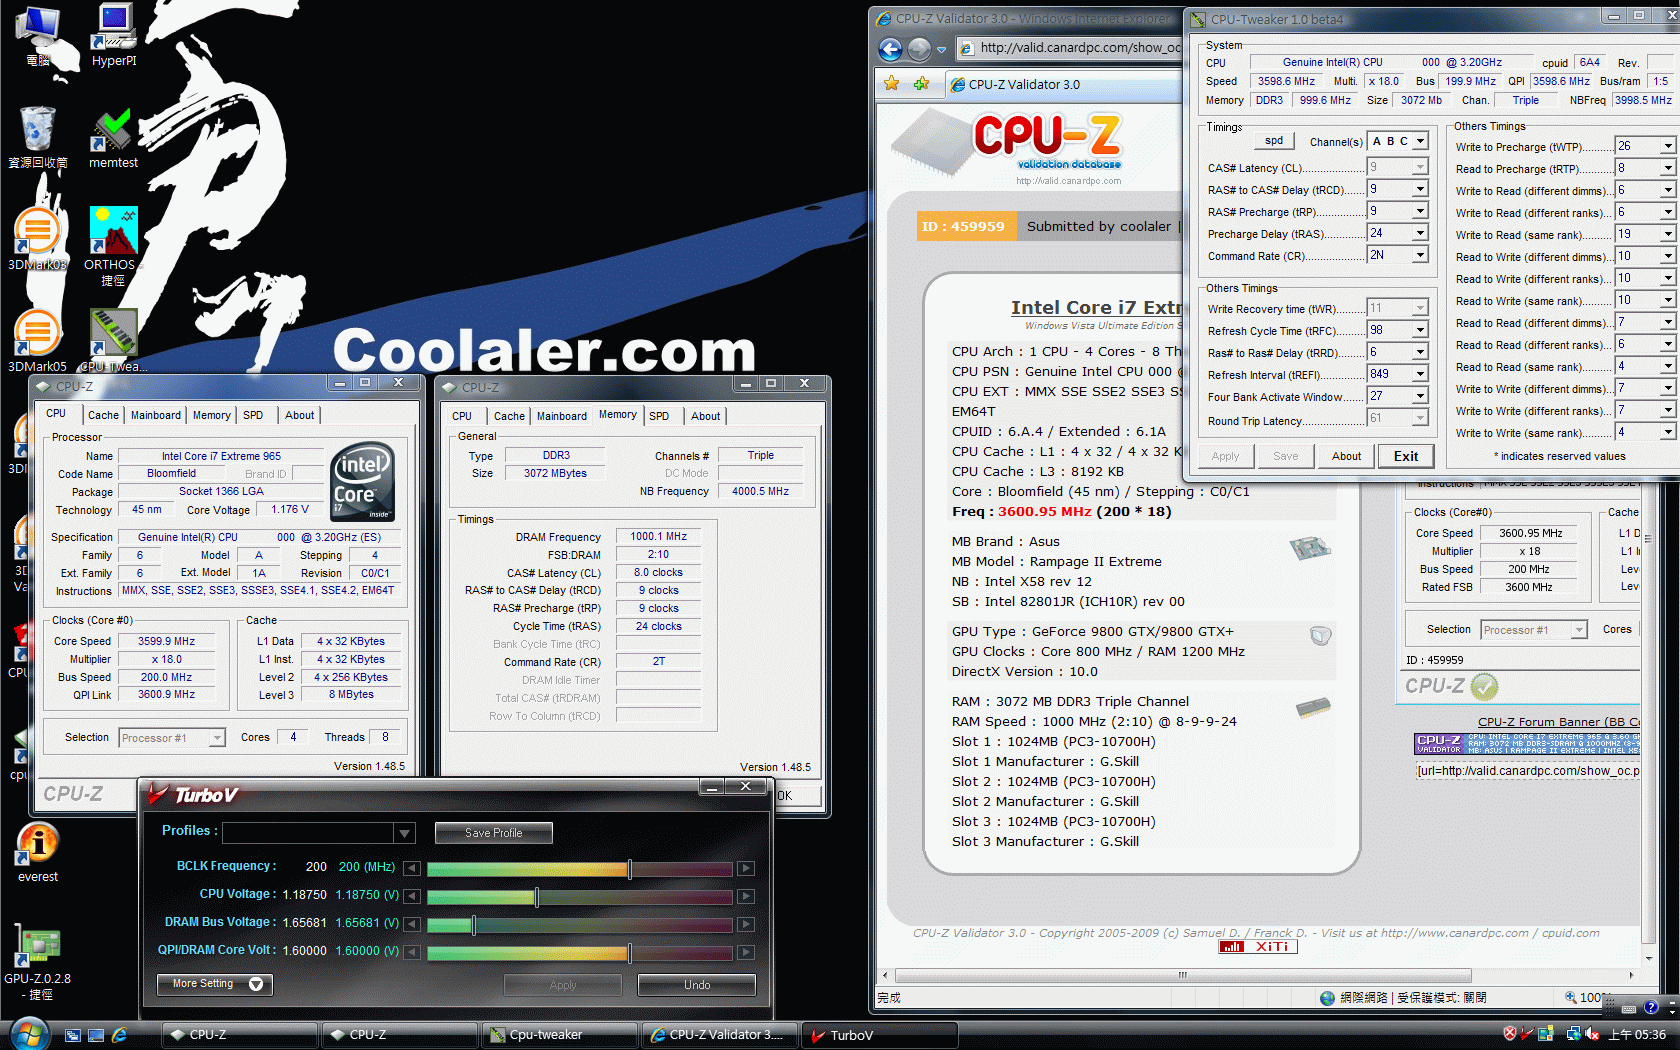Image resolution: width=1680 pixels, height=1050 pixels.
Task: Open the 3DMark05 desktop icon
Action: point(38,341)
